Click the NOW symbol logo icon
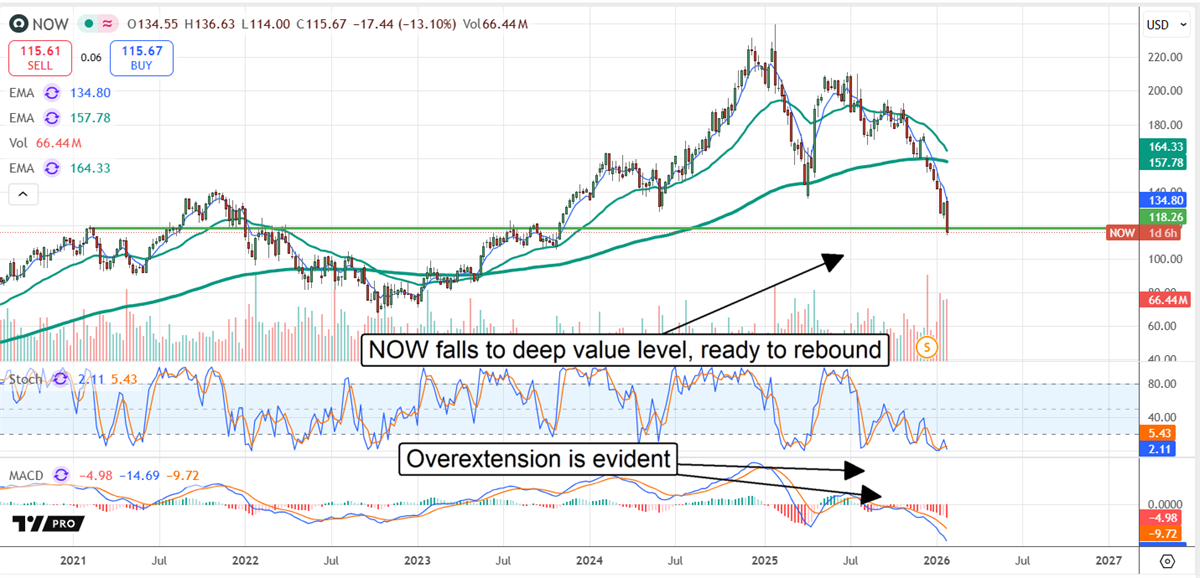This screenshot has height=578, width=1200. point(18,23)
